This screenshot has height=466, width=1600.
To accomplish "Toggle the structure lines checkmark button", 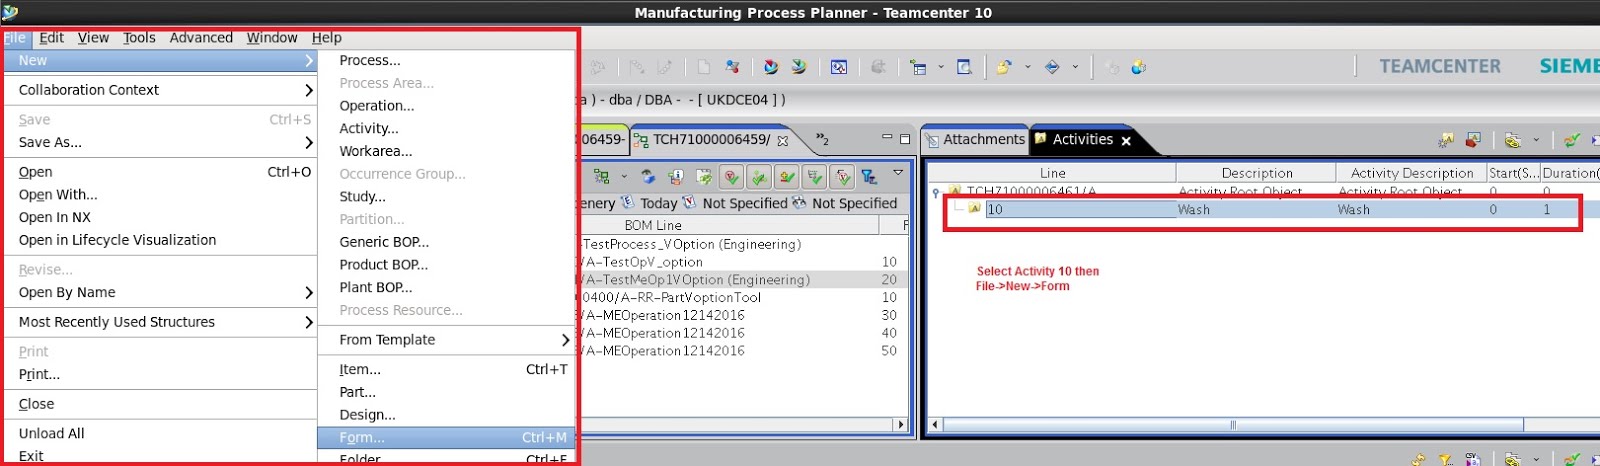I will point(815,177).
